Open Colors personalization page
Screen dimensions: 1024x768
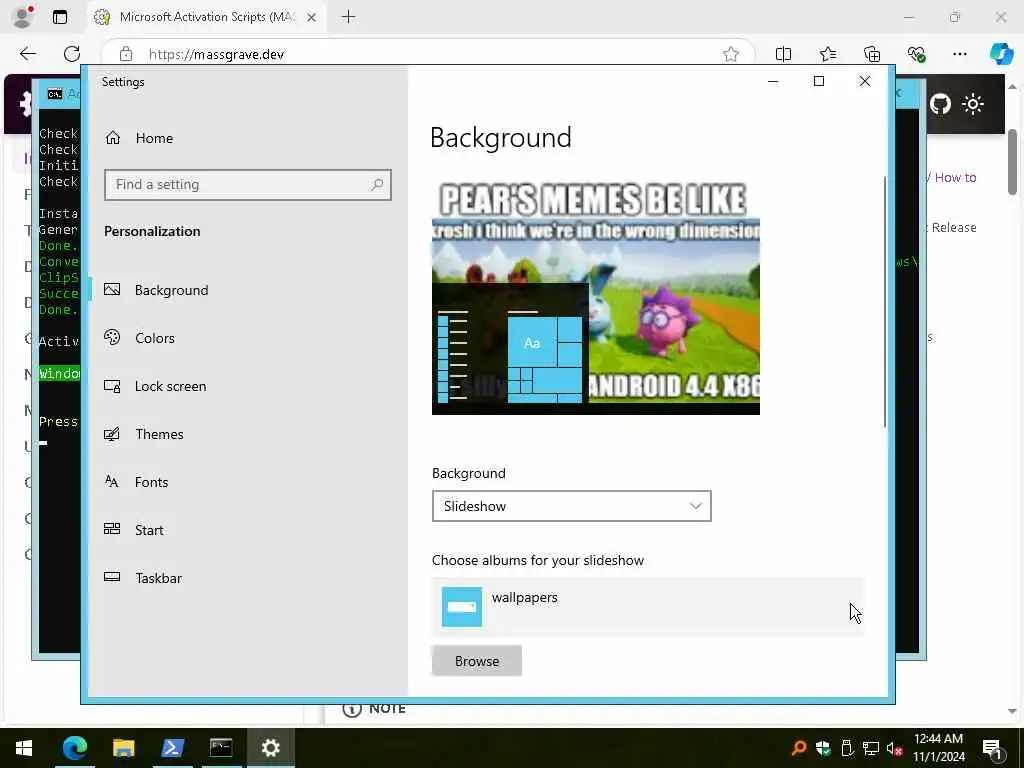(140, 338)
